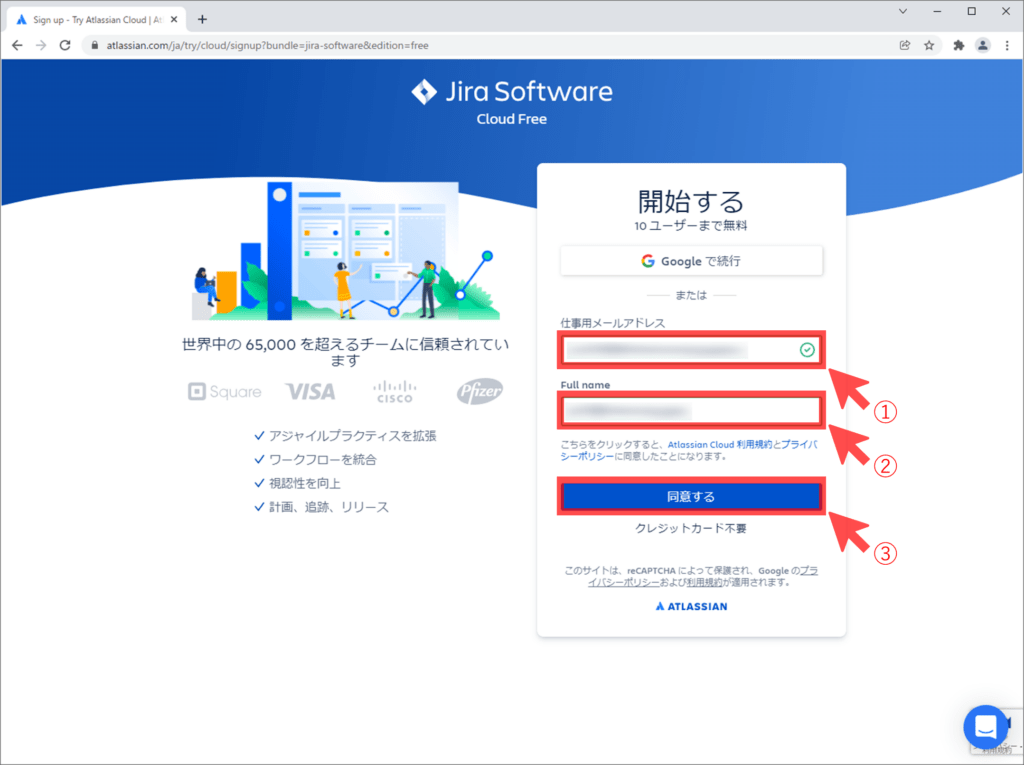Close the Sign up tab
Screen dimensions: 1024x765
point(175,19)
